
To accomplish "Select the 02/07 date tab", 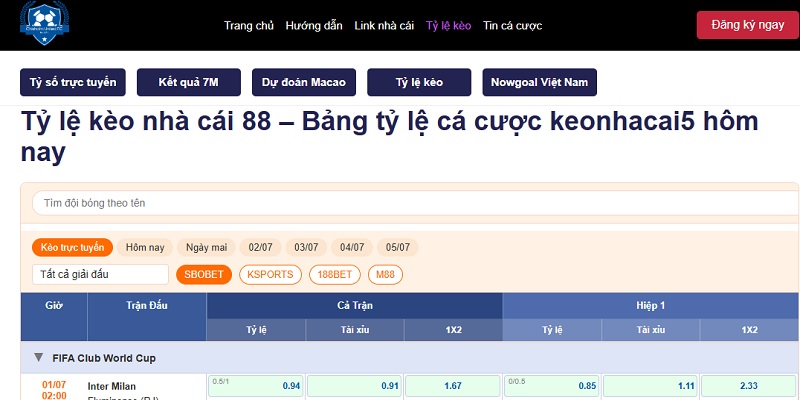I will [261, 247].
